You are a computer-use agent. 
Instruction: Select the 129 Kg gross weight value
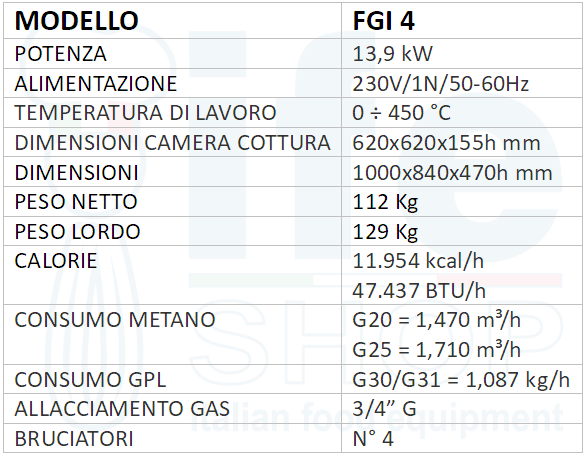pyautogui.click(x=385, y=232)
